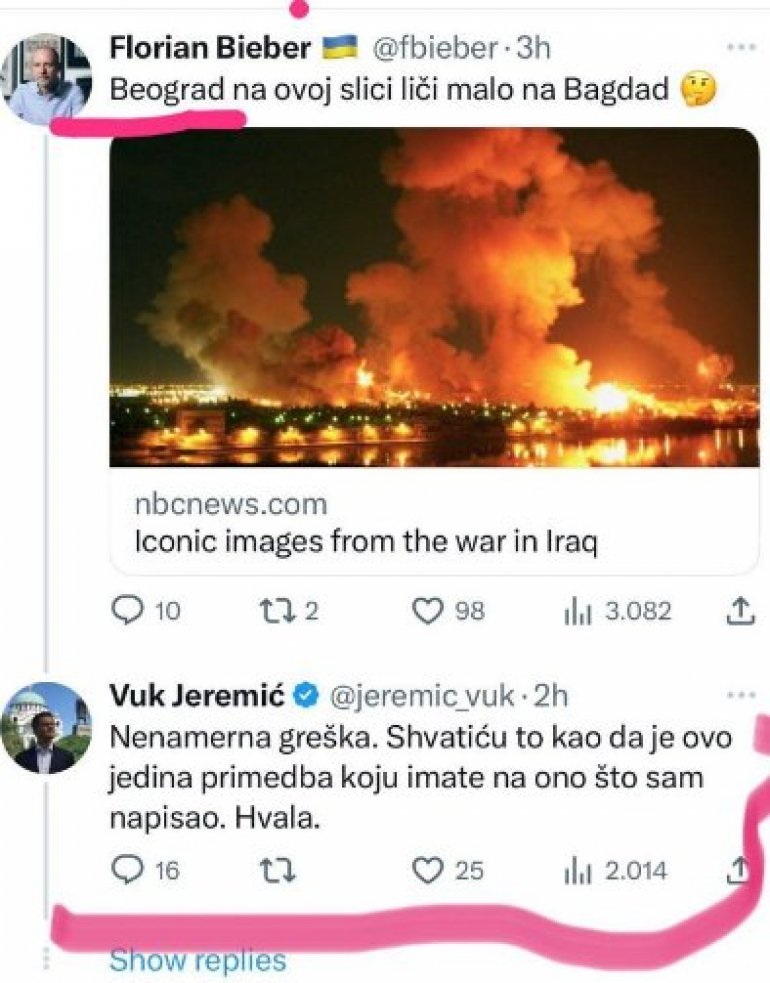Expand the thread with Show replies

tap(197, 961)
